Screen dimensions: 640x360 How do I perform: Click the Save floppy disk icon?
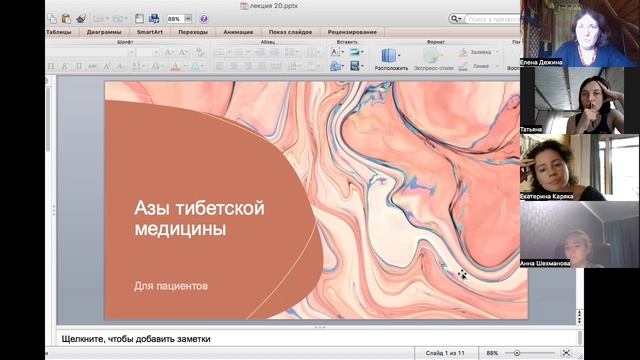click(154, 19)
